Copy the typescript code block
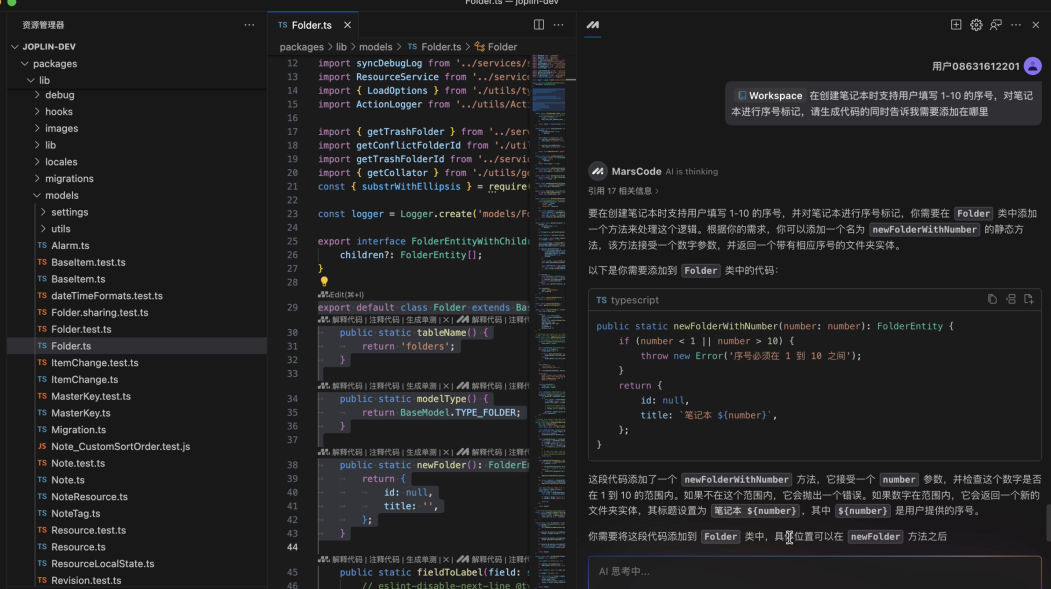 click(x=992, y=299)
